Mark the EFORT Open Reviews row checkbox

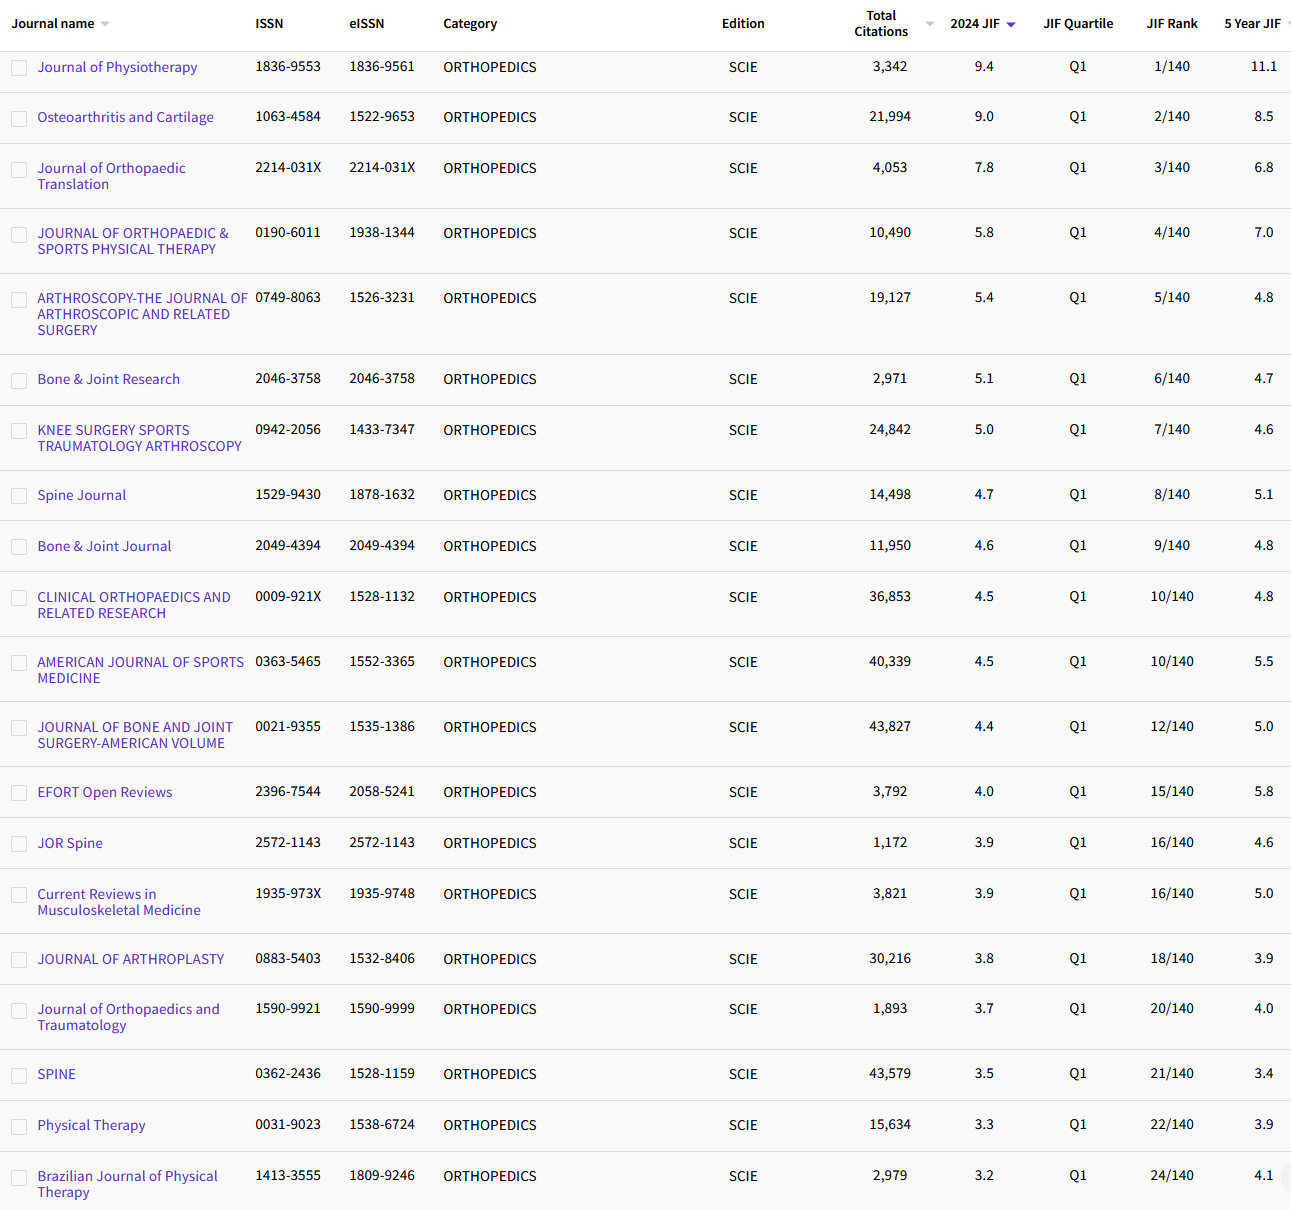tap(19, 793)
